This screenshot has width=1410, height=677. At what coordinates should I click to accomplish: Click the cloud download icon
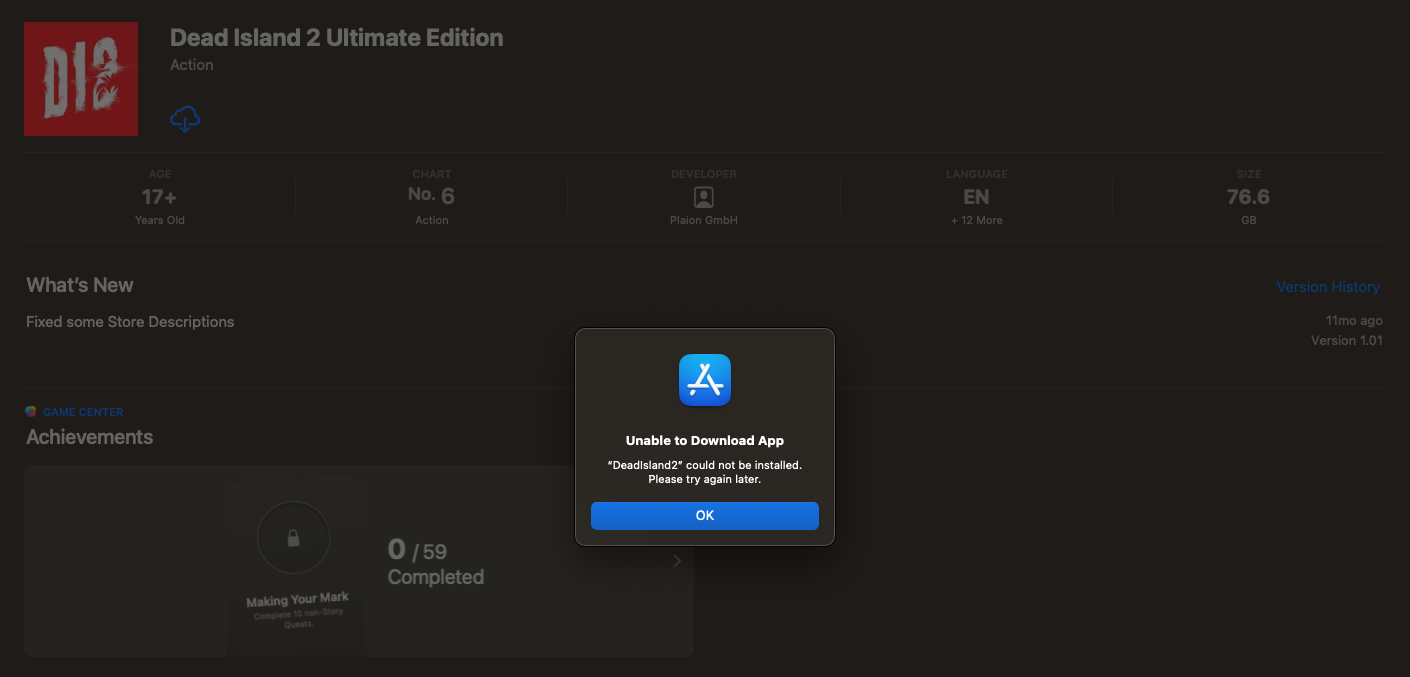[x=185, y=119]
